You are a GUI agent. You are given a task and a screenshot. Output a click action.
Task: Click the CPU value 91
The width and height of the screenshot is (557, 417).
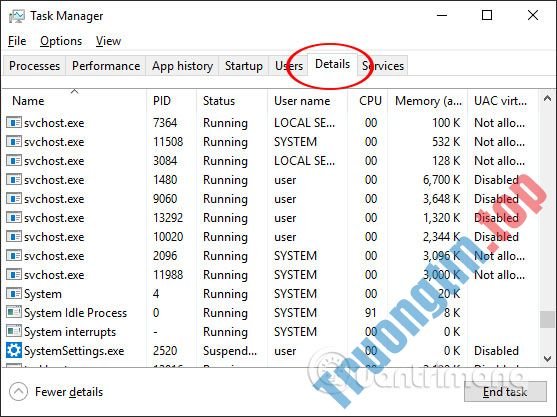[371, 313]
